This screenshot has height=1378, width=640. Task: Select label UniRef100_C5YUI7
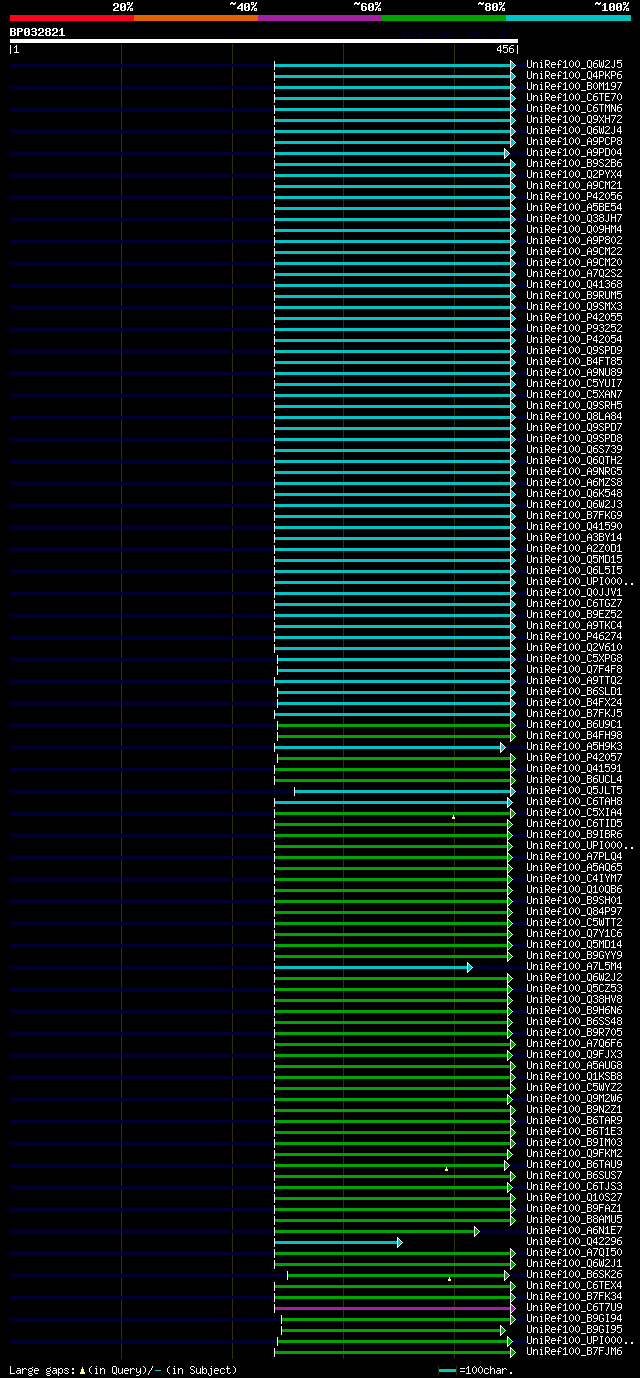coord(574,383)
